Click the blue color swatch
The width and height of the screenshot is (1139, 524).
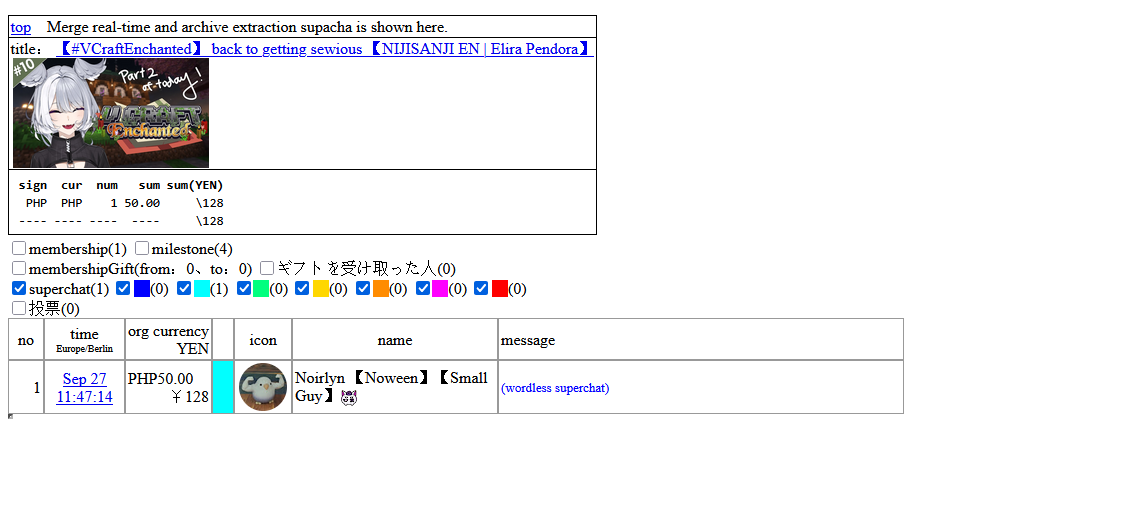click(142, 289)
